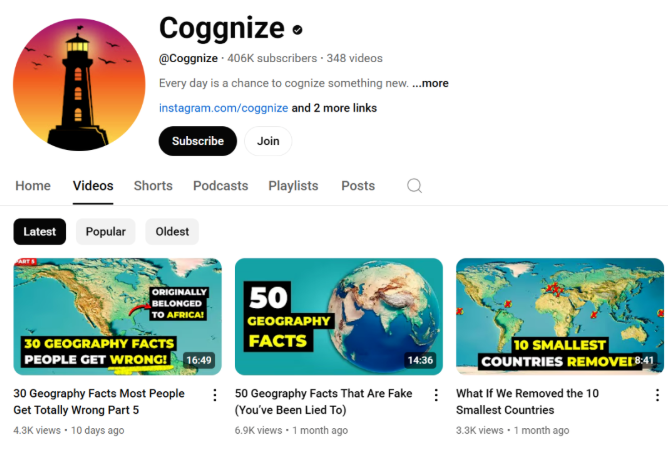668x453 pixels.
Task: Open options menu for 30 Geography Facts video
Action: pyautogui.click(x=215, y=395)
